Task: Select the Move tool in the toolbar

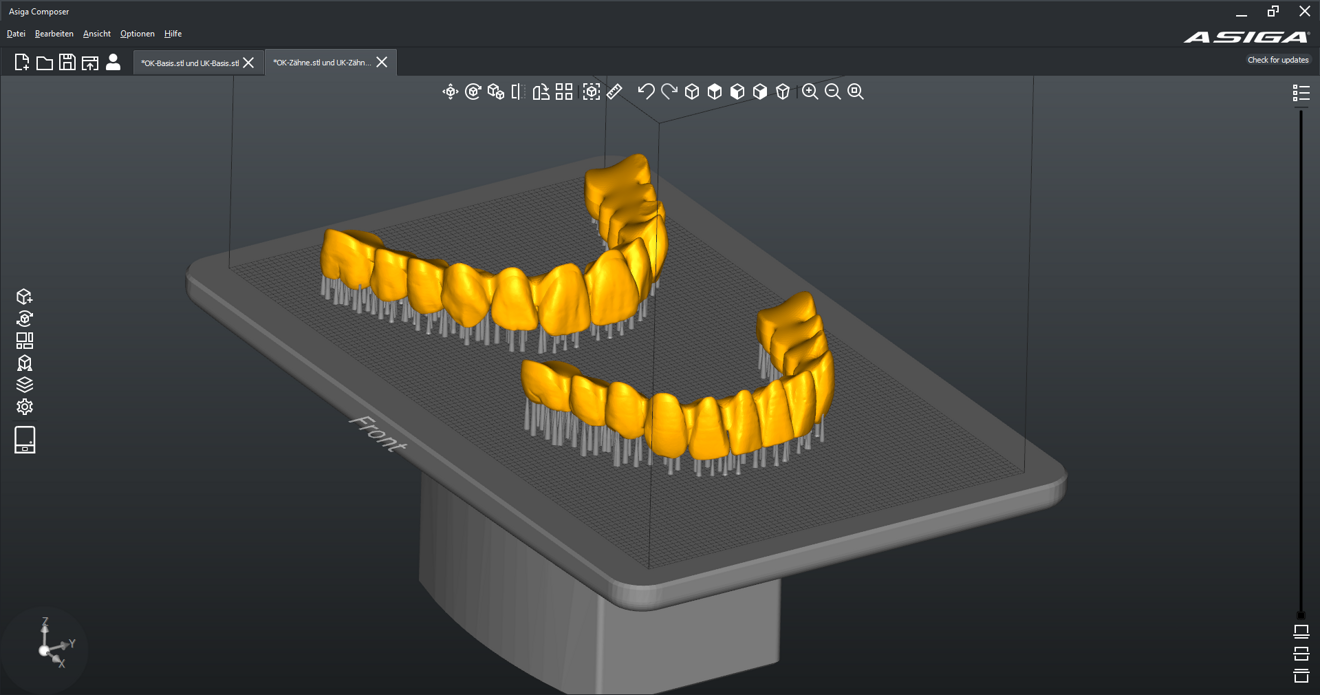Action: tap(450, 91)
